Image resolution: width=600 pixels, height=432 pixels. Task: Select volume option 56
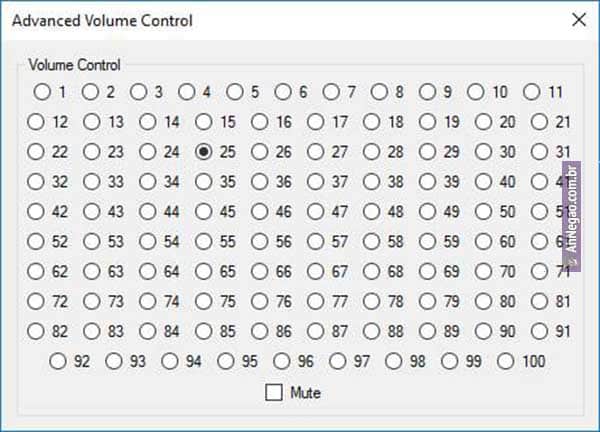click(x=260, y=242)
